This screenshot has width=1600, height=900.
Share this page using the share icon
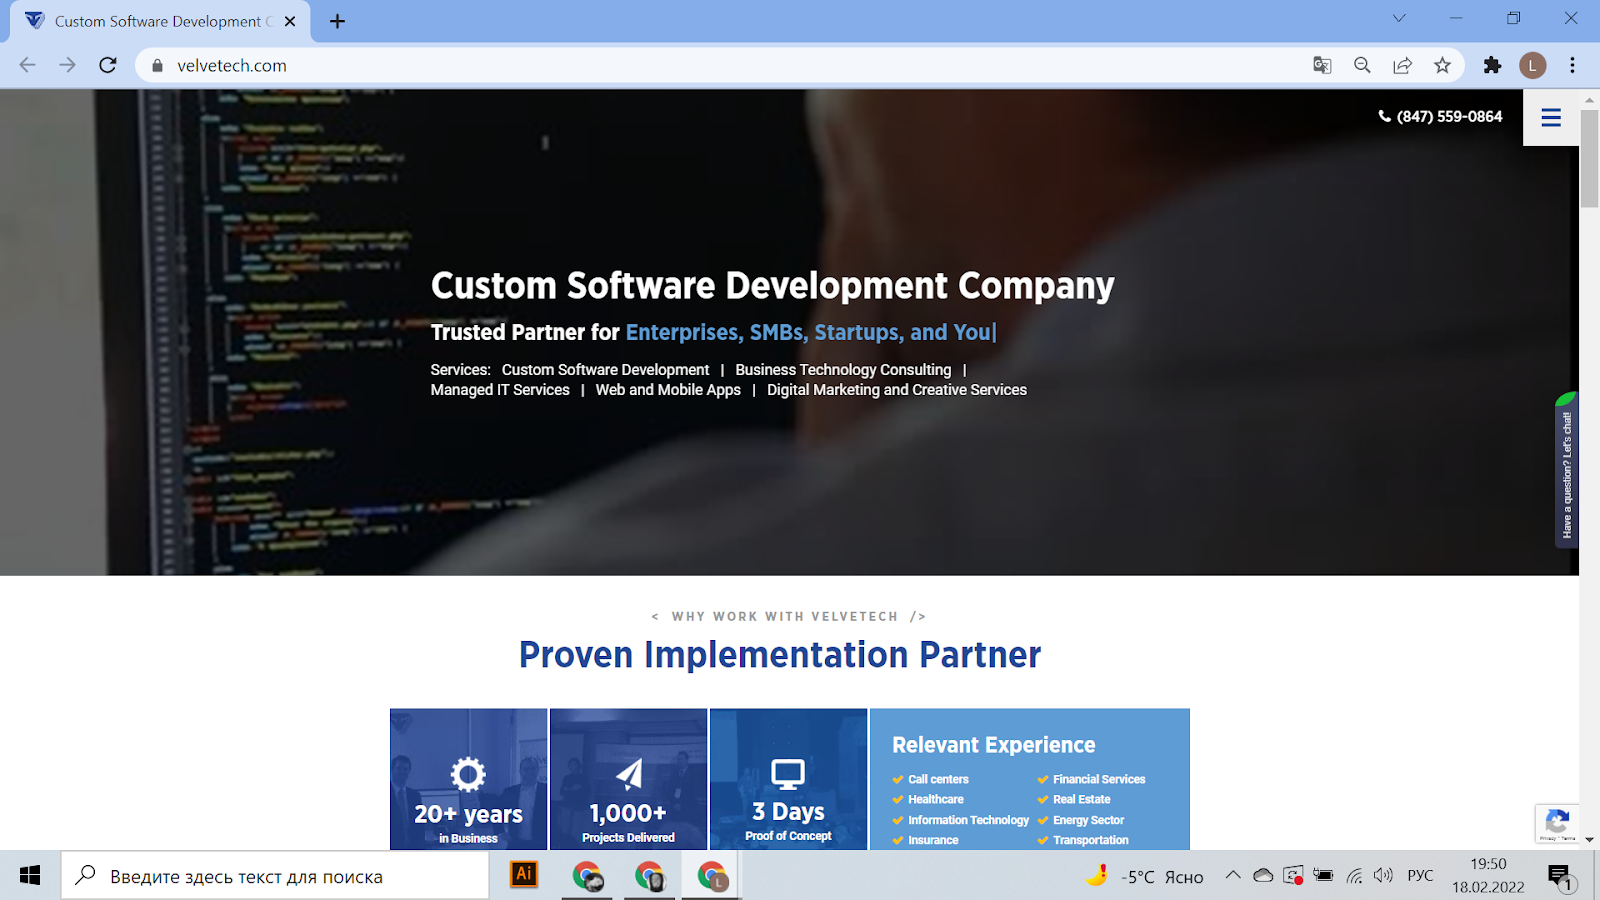pos(1402,65)
